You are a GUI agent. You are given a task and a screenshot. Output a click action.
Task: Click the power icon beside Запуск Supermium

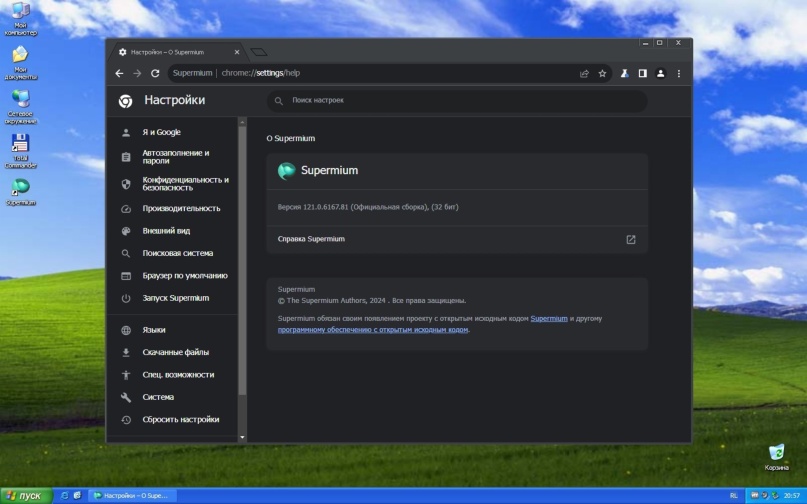click(126, 298)
